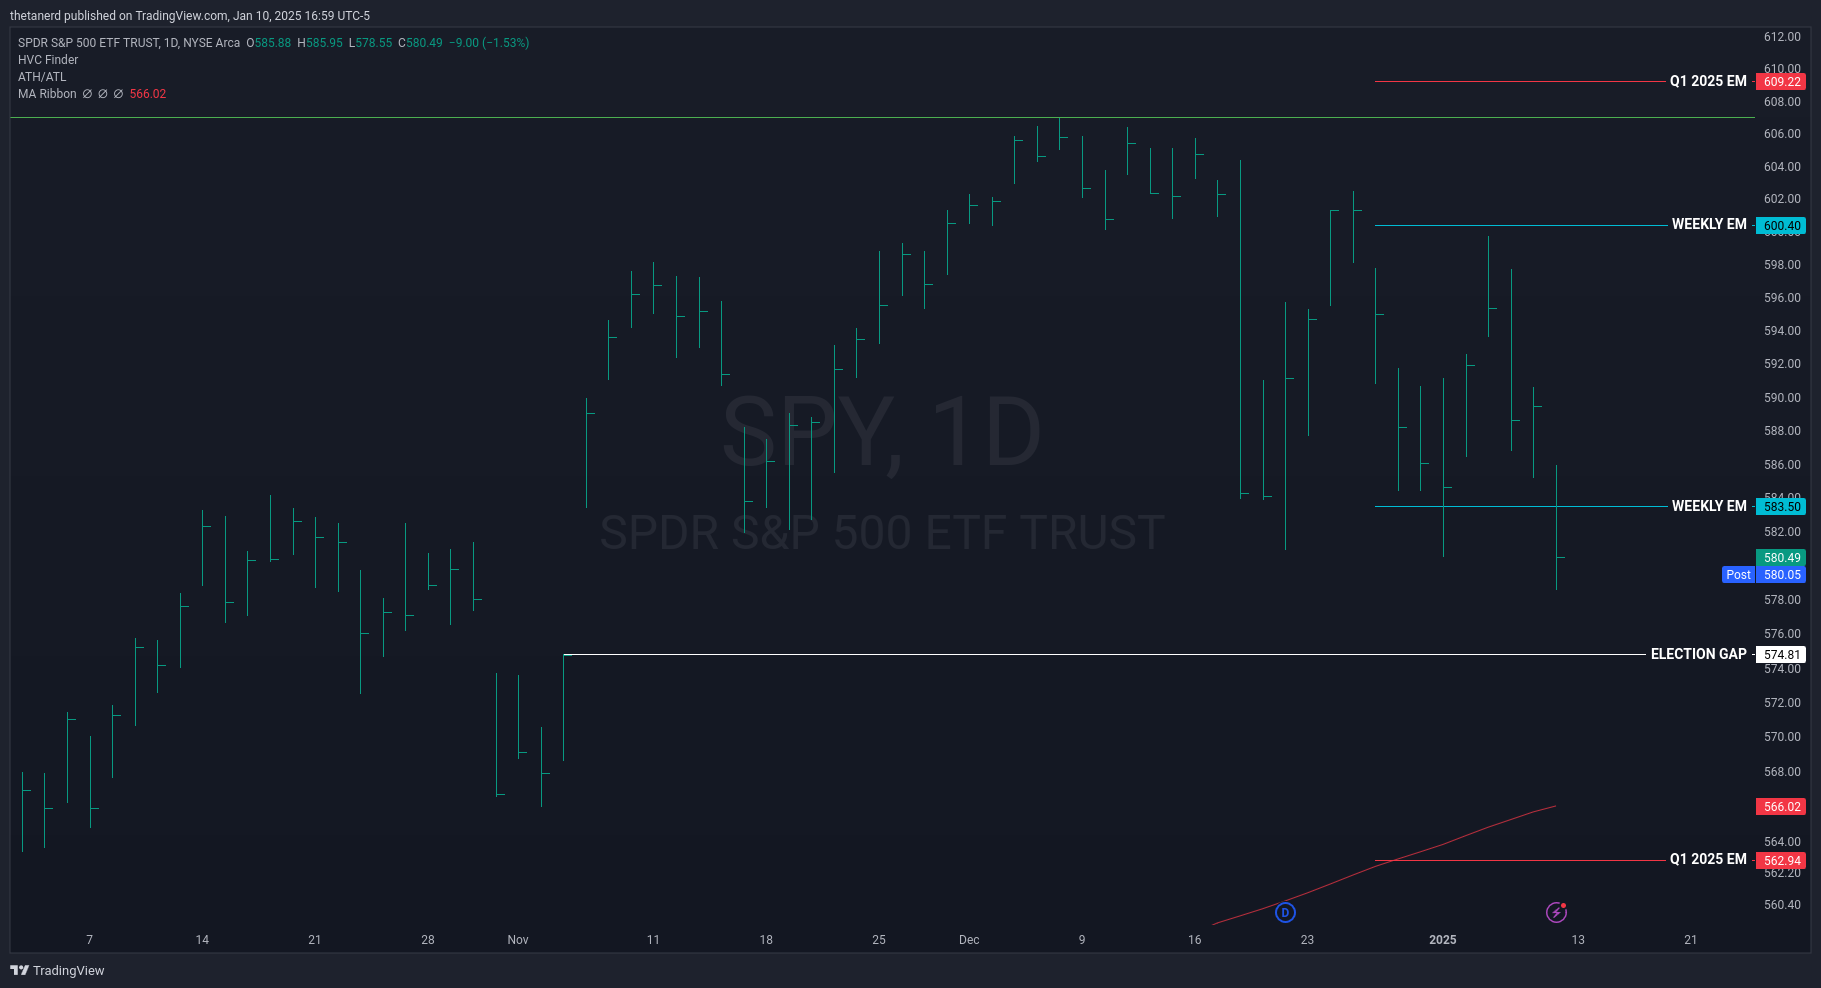Screen dimensions: 1821x988
Task: Click the low value L578.55 in legend
Action: click(370, 43)
